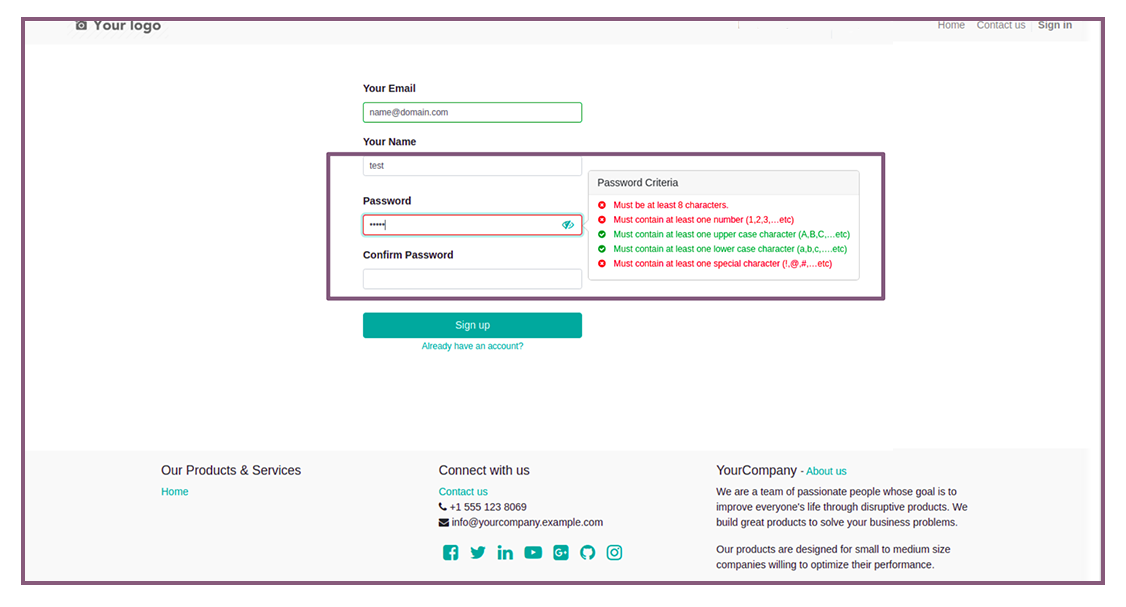Open Sign in from top navigation
The width and height of the screenshot is (1126, 607).
point(1054,25)
